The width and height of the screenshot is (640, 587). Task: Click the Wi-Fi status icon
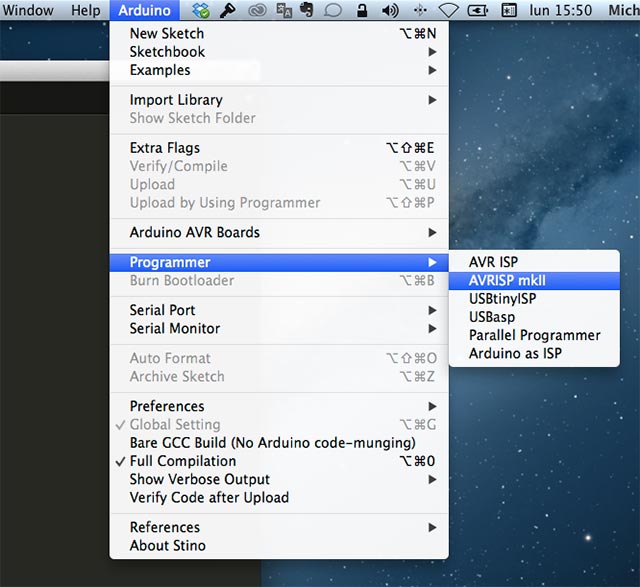tap(449, 11)
